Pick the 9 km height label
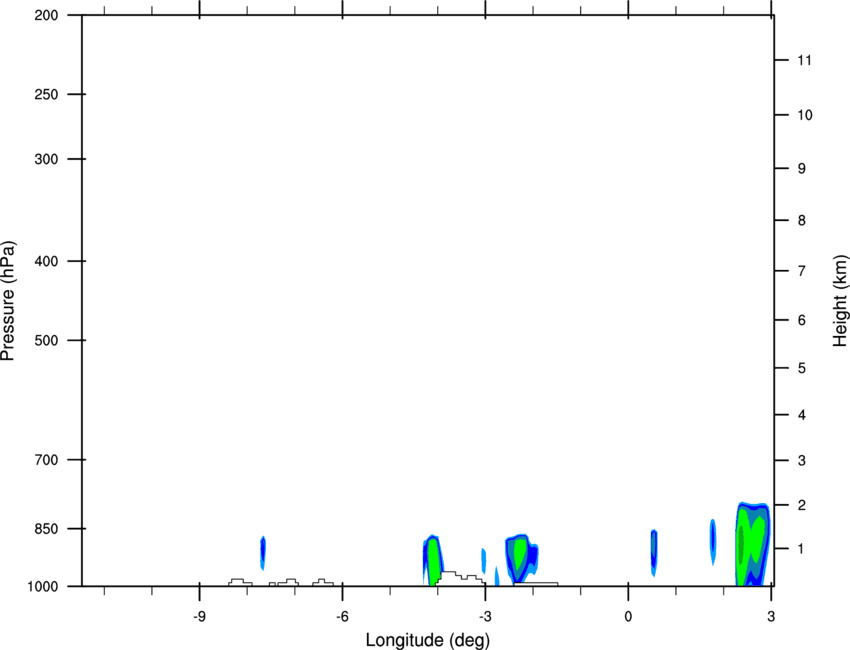 click(802, 169)
